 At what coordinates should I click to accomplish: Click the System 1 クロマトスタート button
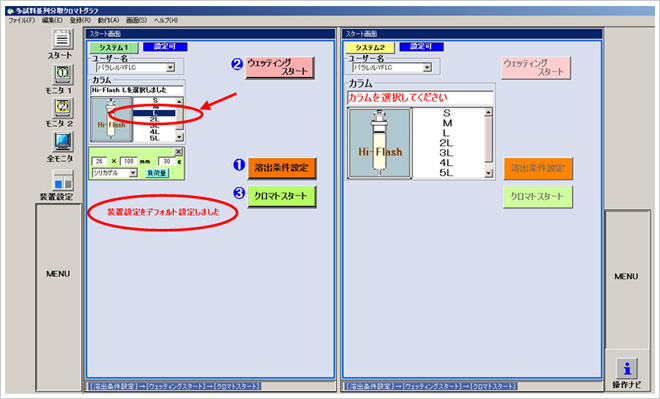[x=282, y=196]
